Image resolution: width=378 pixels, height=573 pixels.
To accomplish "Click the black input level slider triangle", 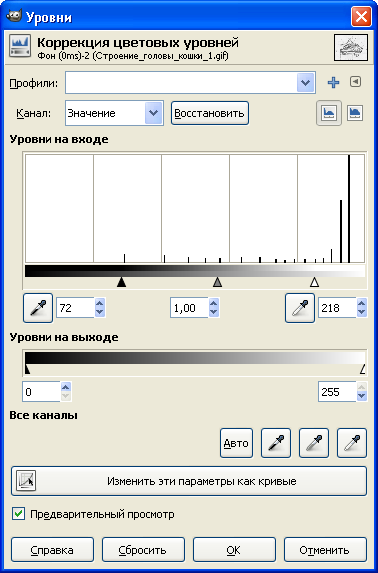I will point(121,282).
